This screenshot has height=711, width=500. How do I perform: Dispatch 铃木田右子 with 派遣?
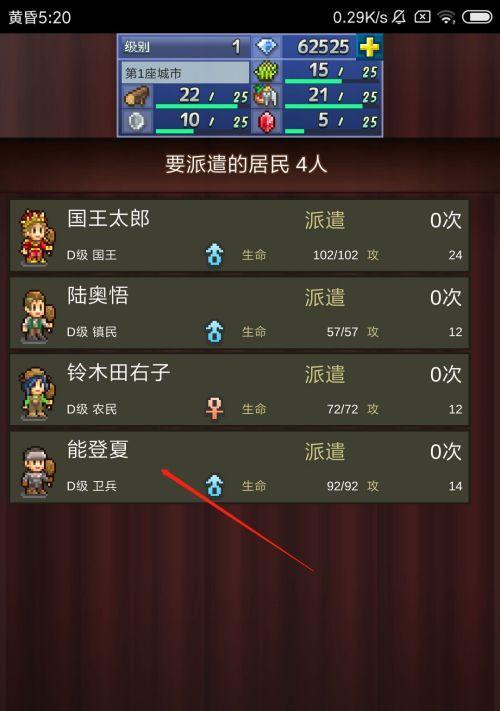[x=325, y=374]
